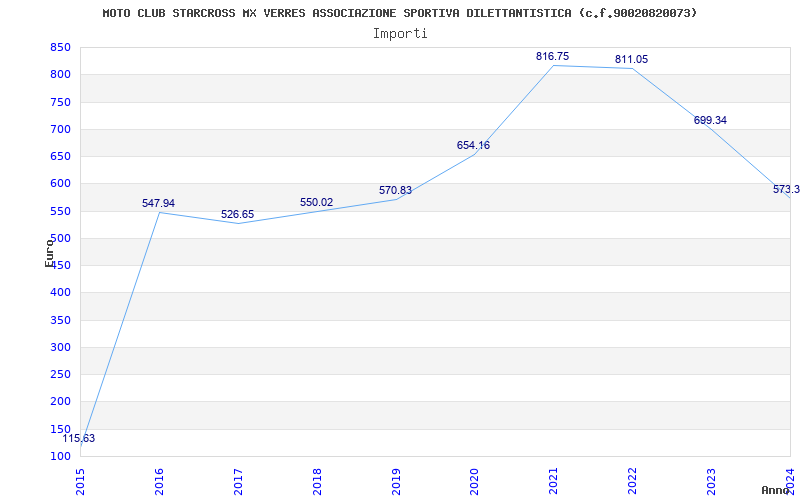Screen dimensions: 800x500
Task: Click the 115.63 data label
Action: [79, 439]
